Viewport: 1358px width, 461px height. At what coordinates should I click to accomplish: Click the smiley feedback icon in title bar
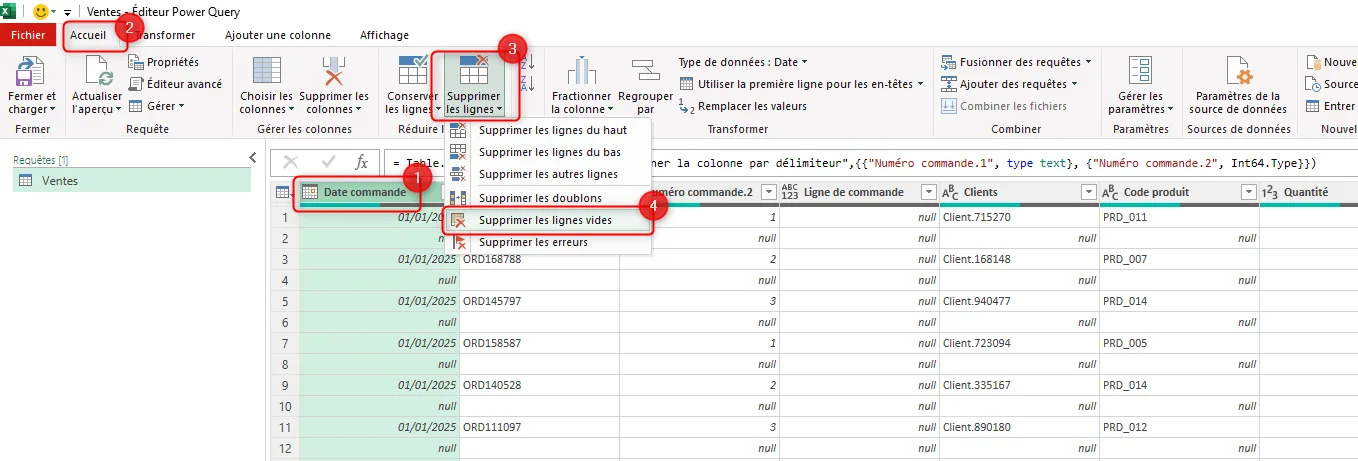[x=41, y=11]
